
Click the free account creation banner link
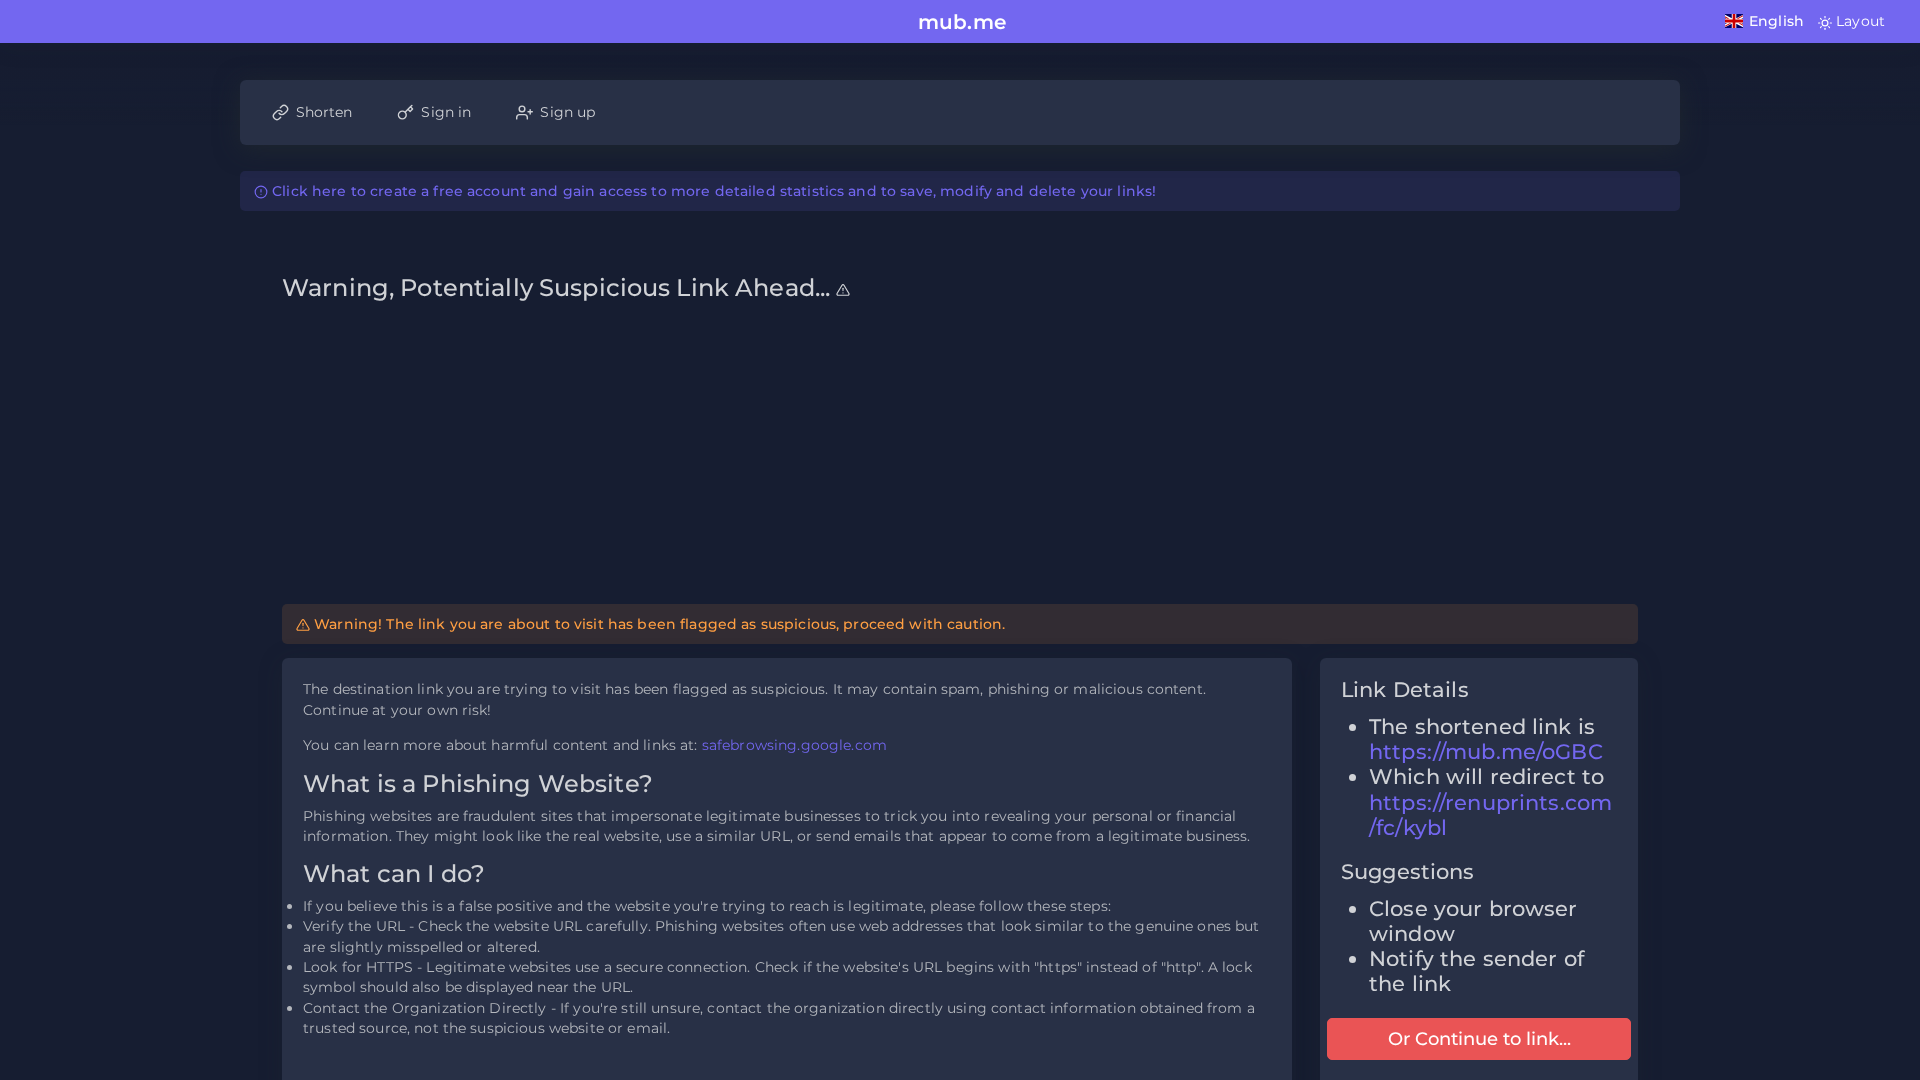click(x=713, y=191)
